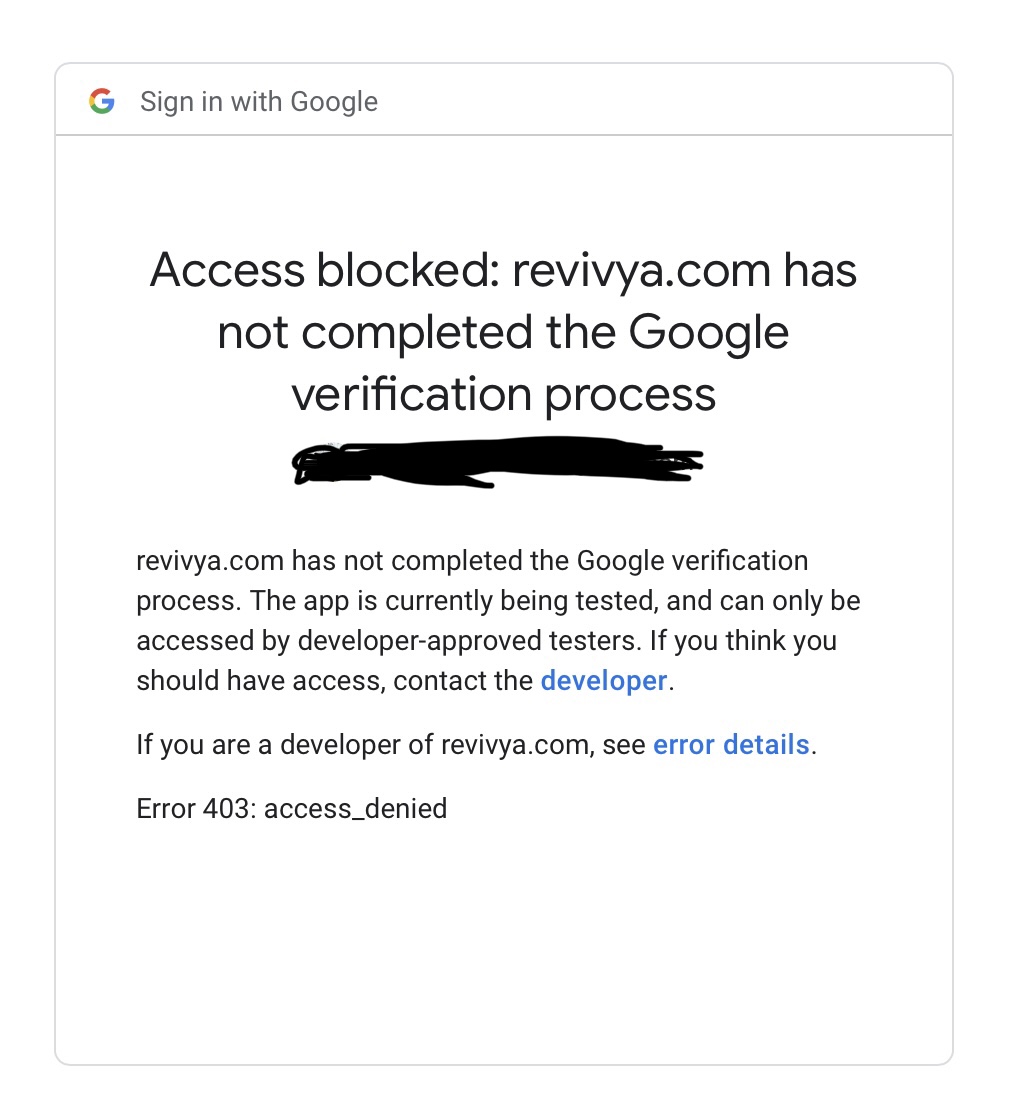Open the developer contact link
This screenshot has height=1105, width=1024.
click(x=603, y=681)
